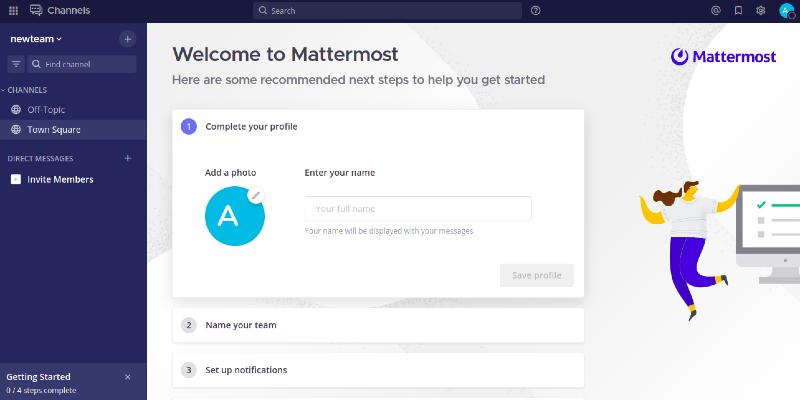Click the user avatar in top bar
The width and height of the screenshot is (800, 400).
point(787,11)
